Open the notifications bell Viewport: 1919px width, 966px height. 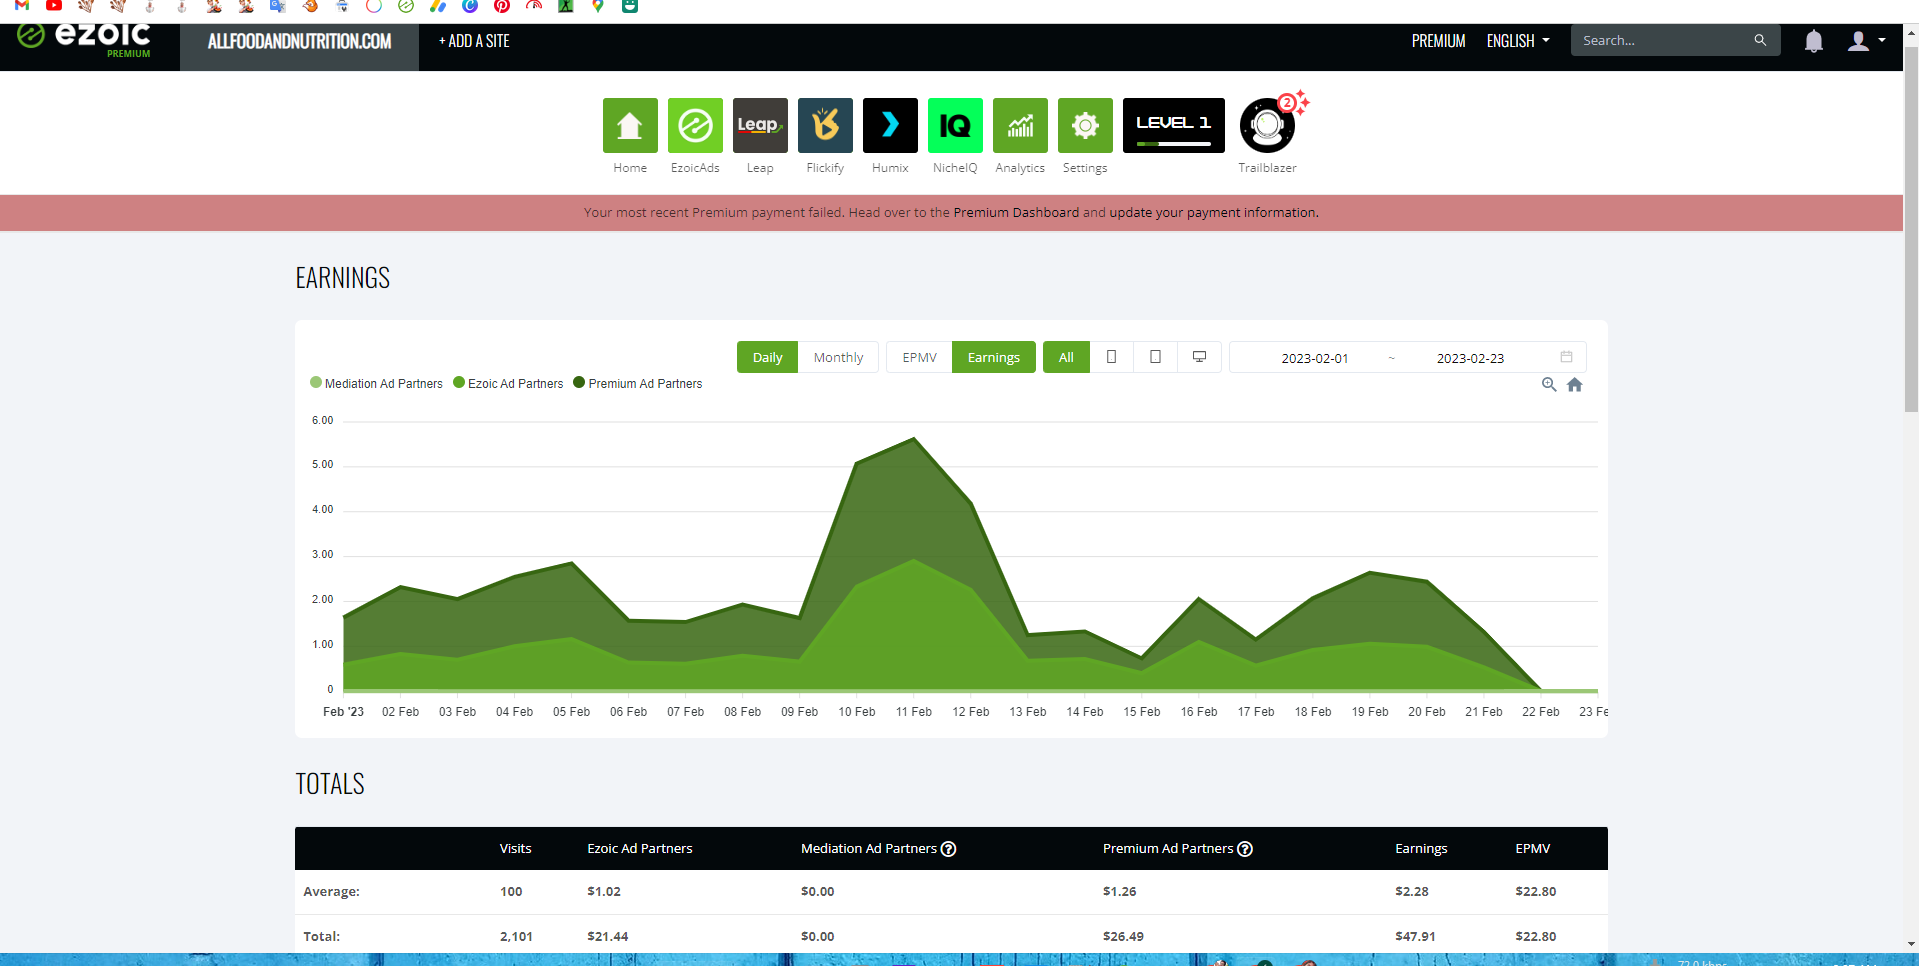coord(1813,41)
